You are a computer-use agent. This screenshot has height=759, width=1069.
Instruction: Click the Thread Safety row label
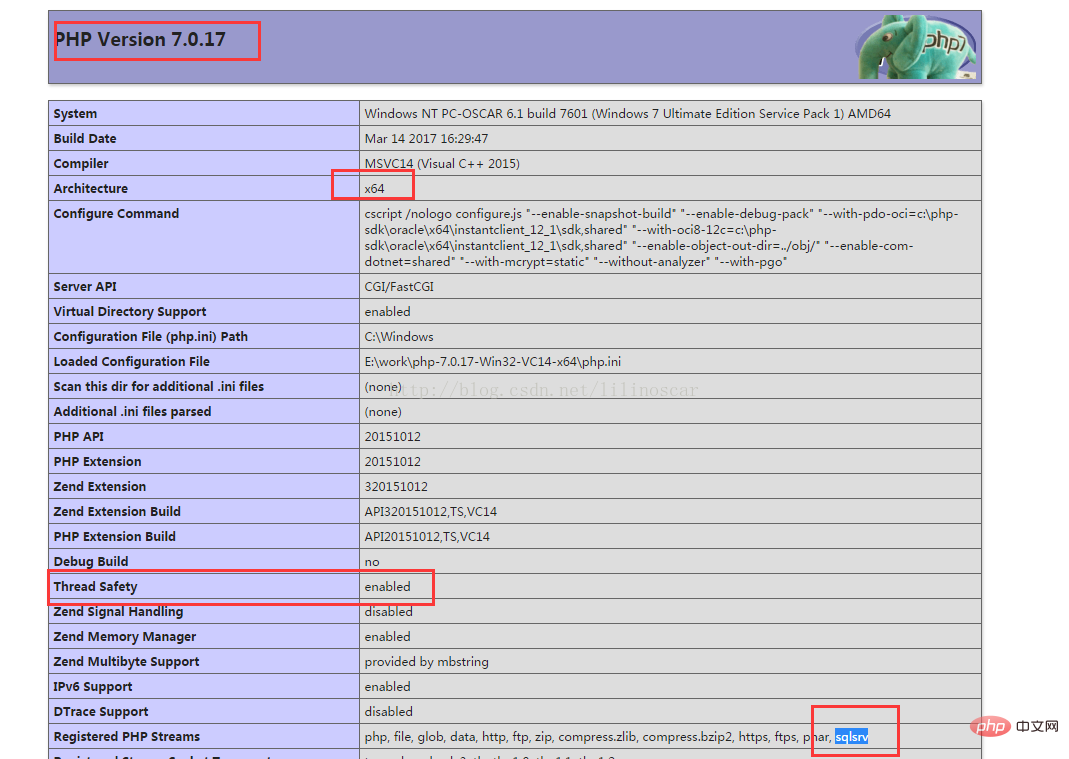[96, 587]
